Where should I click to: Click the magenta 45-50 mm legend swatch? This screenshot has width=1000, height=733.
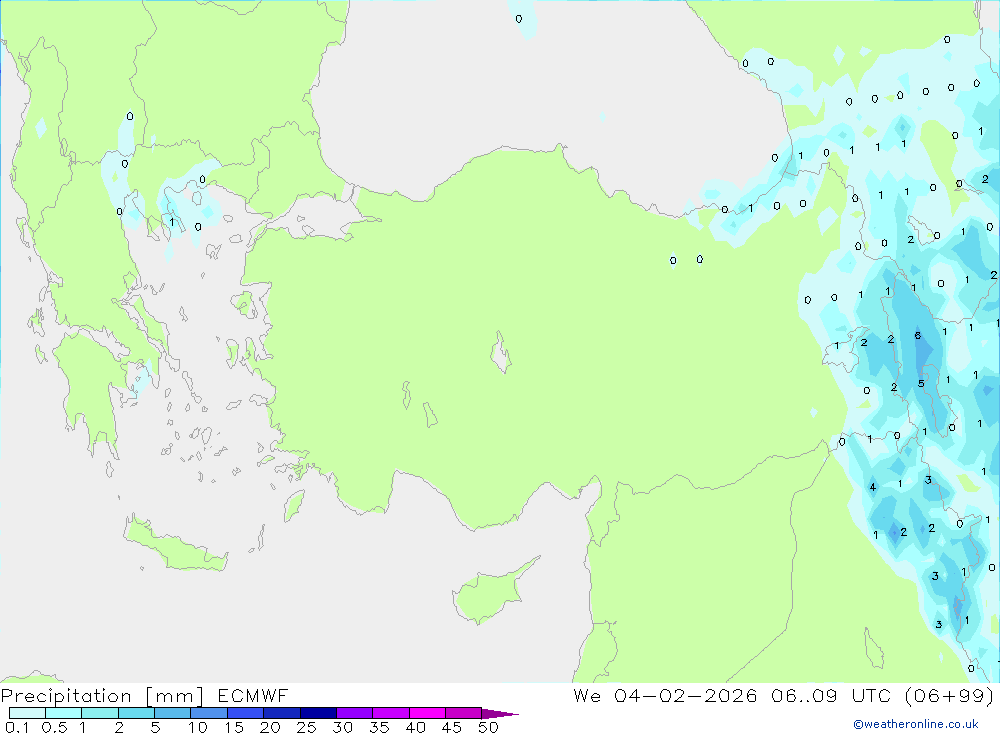click(x=463, y=713)
